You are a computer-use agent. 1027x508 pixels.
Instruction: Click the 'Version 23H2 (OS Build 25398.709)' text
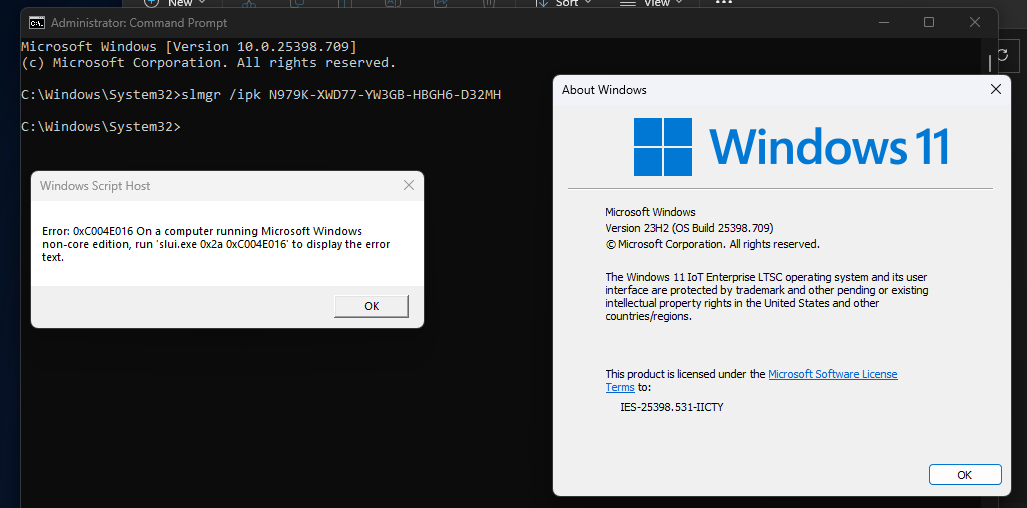click(689, 228)
